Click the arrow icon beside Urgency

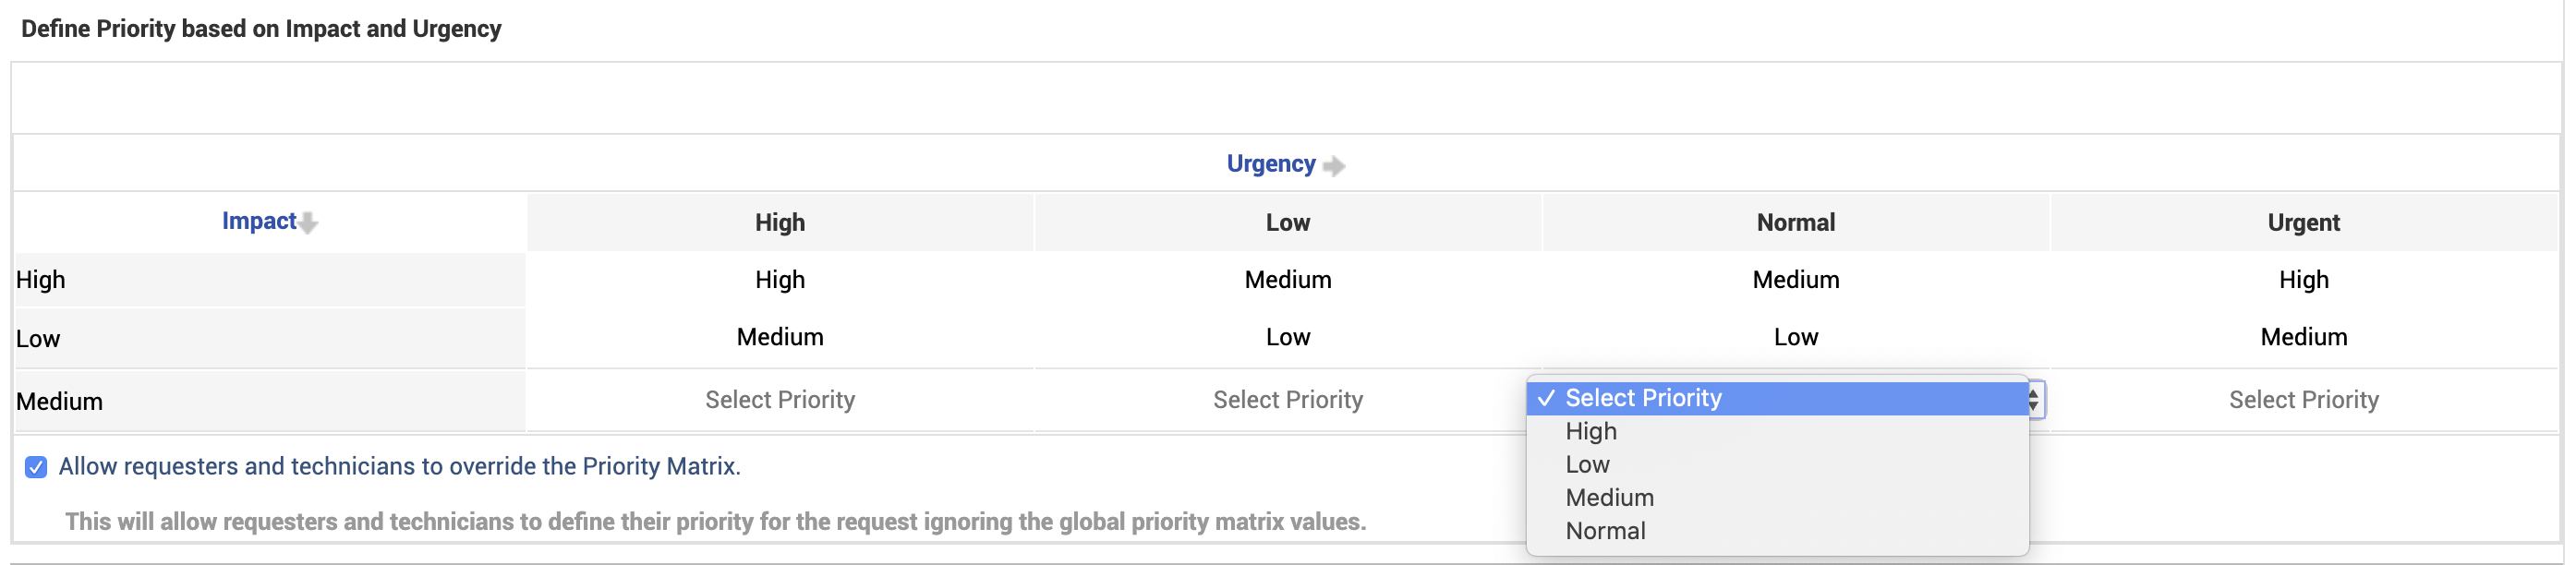point(1333,165)
